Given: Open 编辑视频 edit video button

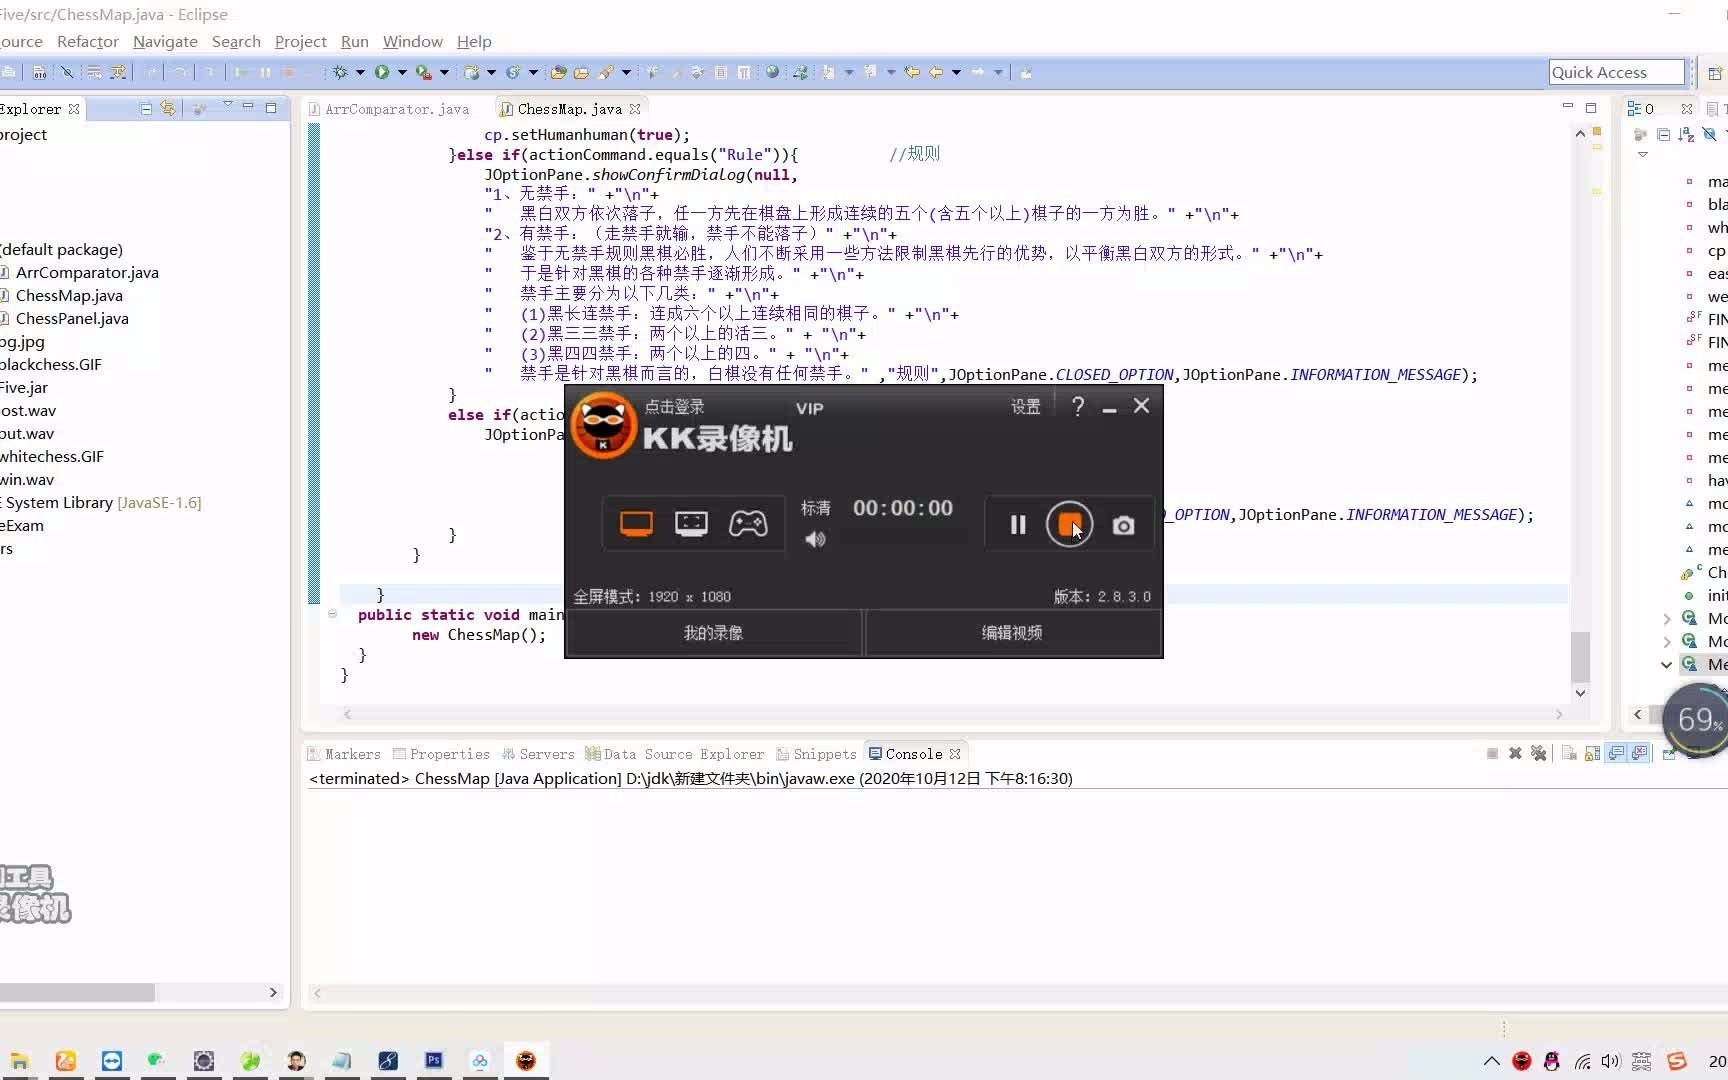Looking at the screenshot, I should 1012,633.
